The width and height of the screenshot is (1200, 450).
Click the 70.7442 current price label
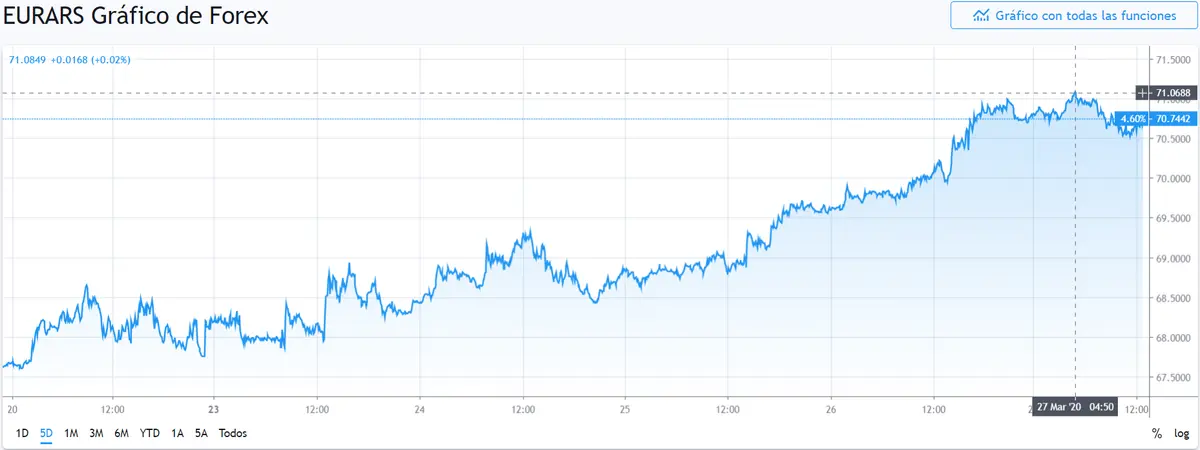(x=1173, y=119)
